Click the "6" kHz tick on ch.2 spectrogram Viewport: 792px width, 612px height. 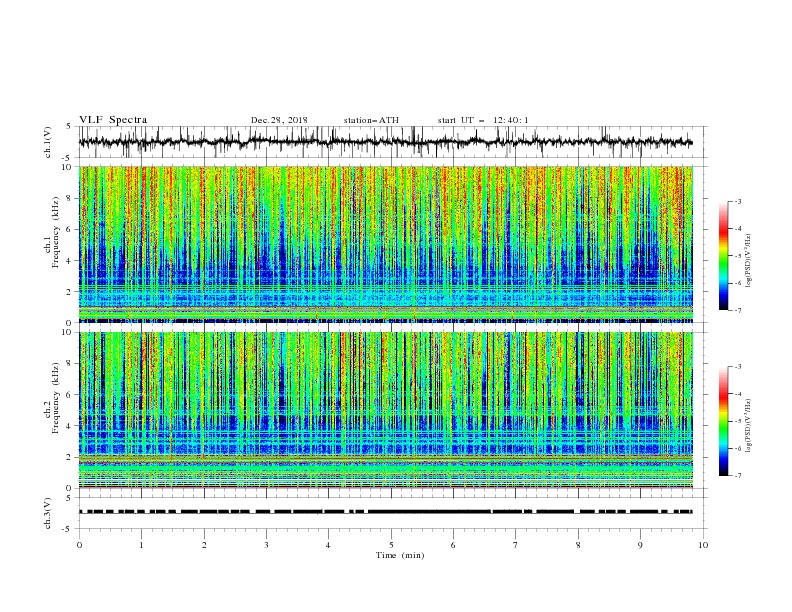70,395
